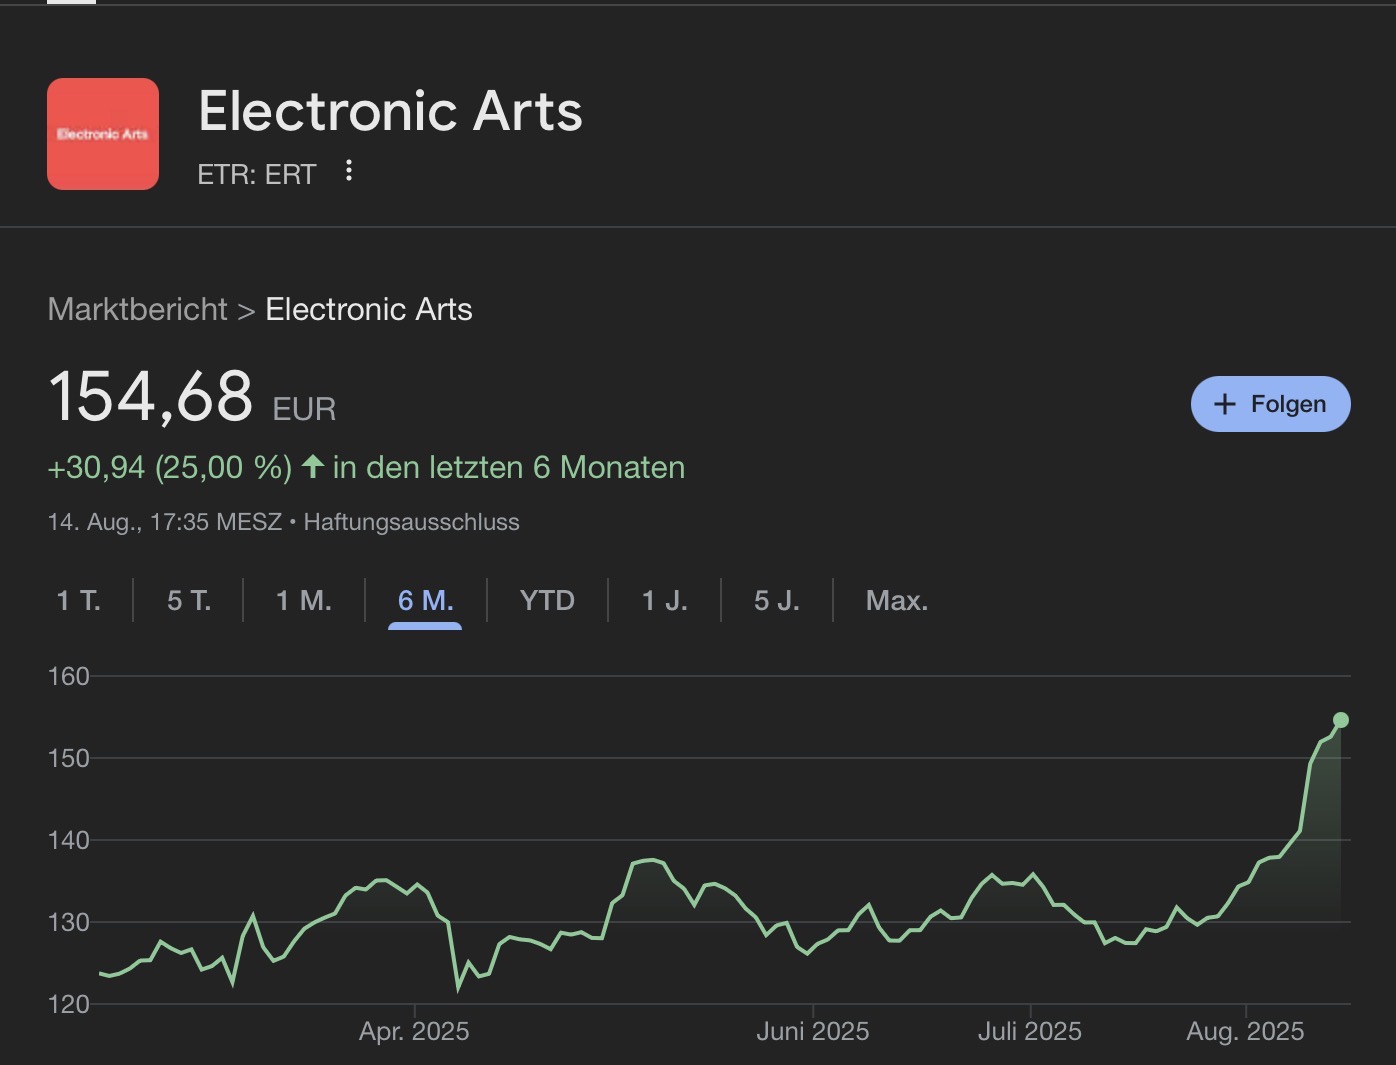Click the Electronic Arts red logo
Viewport: 1396px width, 1065px height.
(103, 134)
